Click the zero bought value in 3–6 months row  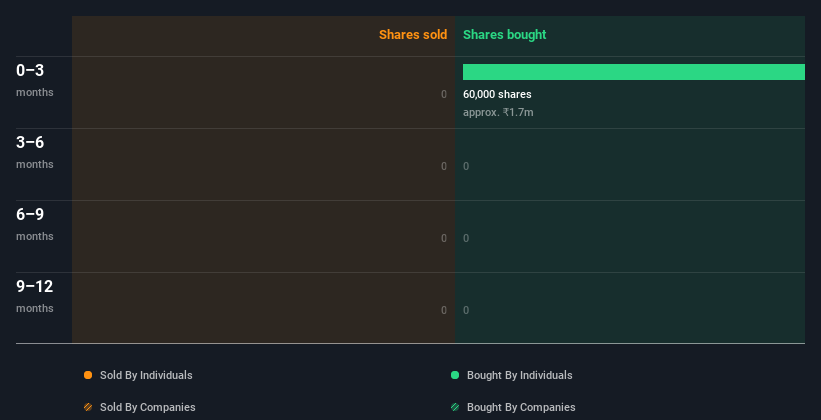[x=466, y=167]
